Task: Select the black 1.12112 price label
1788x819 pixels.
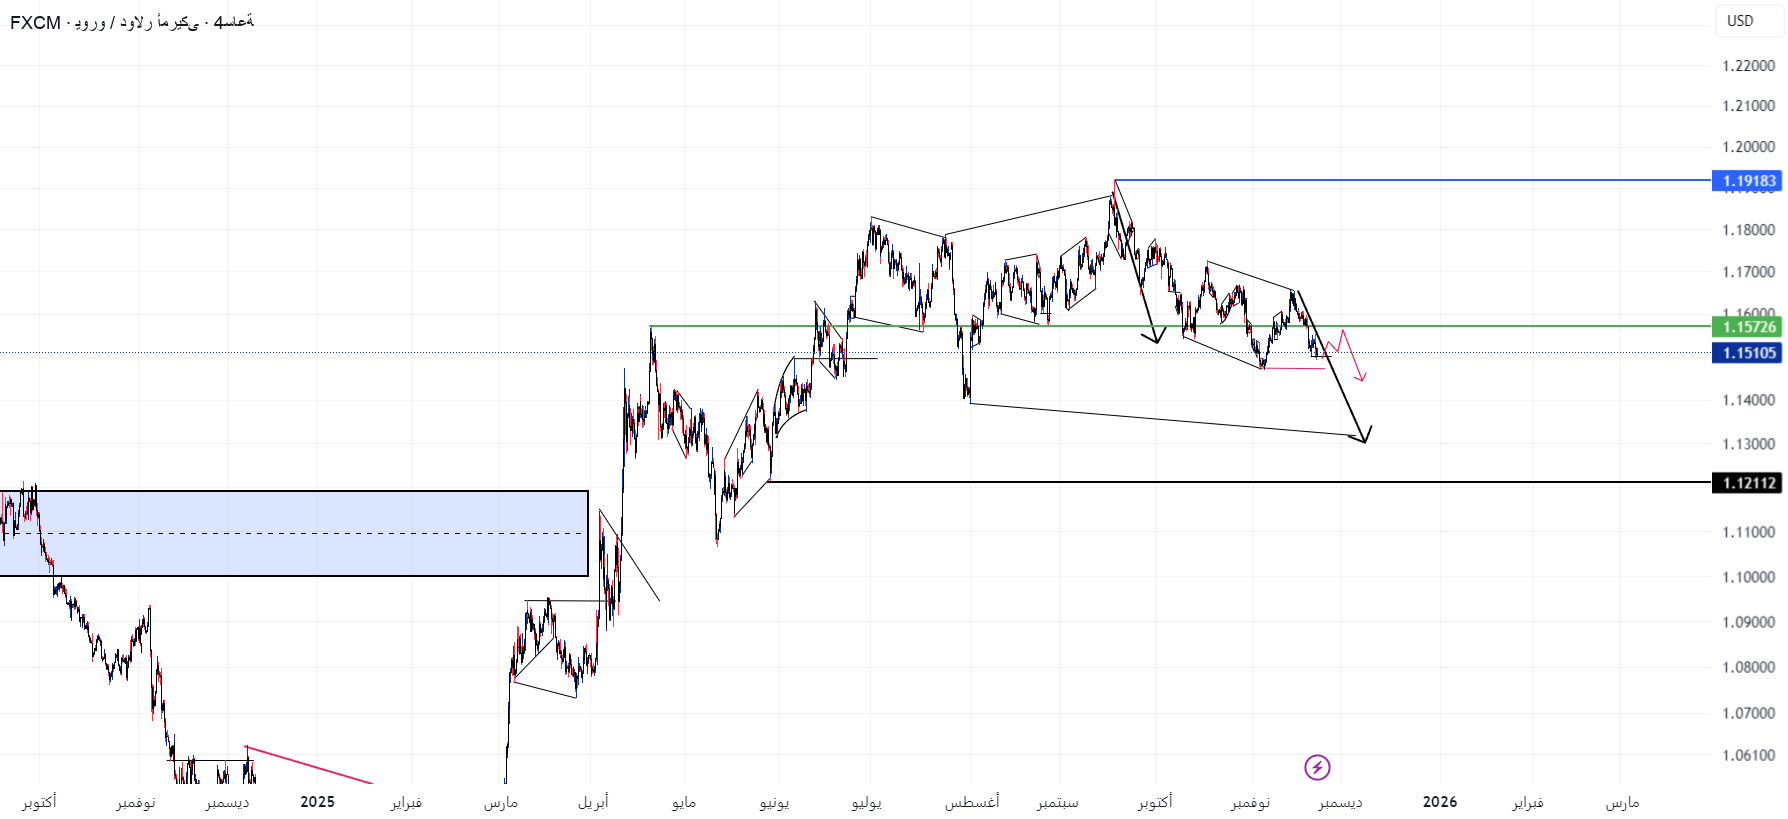Action: (1748, 483)
